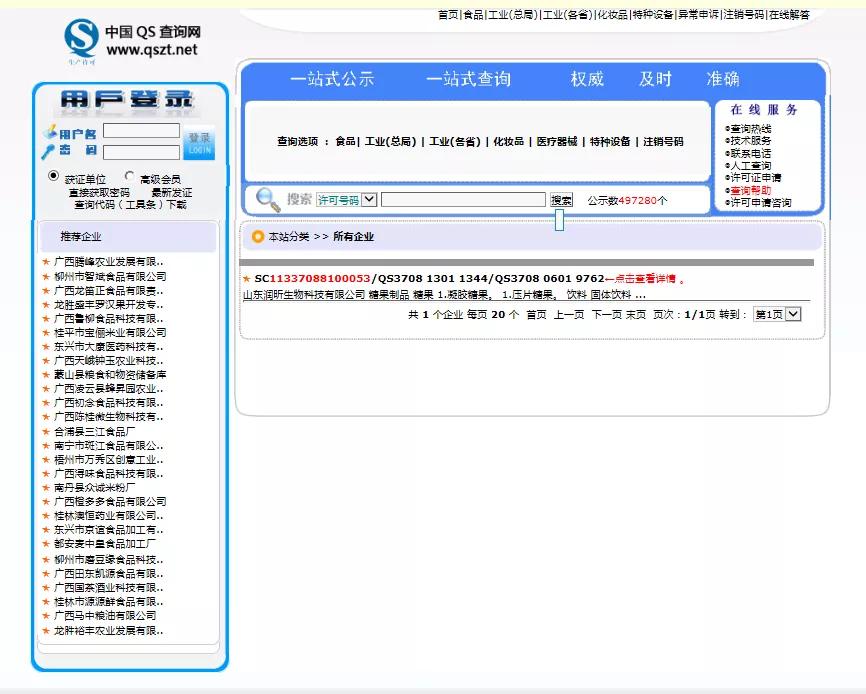
Task: Click the key icon beside the 密码 field
Action: click(x=48, y=150)
